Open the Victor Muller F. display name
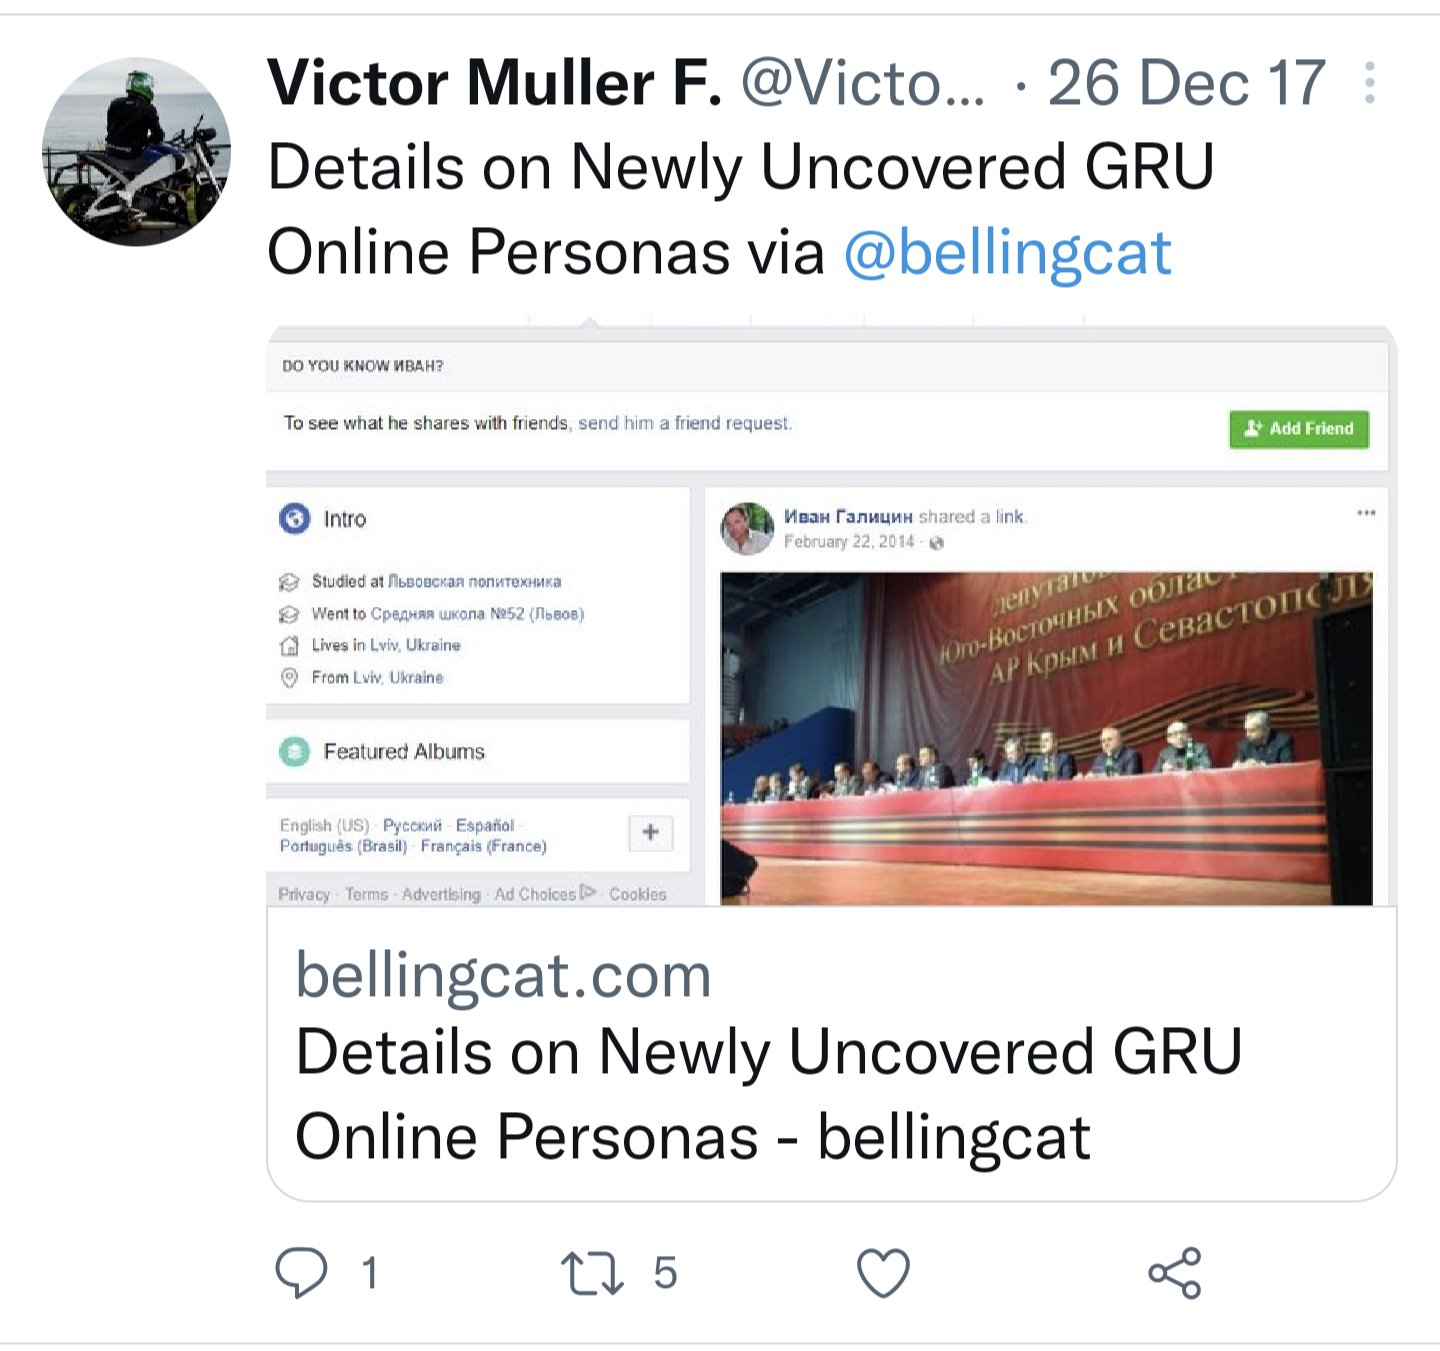Screen dimensions: 1440x1351 pyautogui.click(x=495, y=83)
